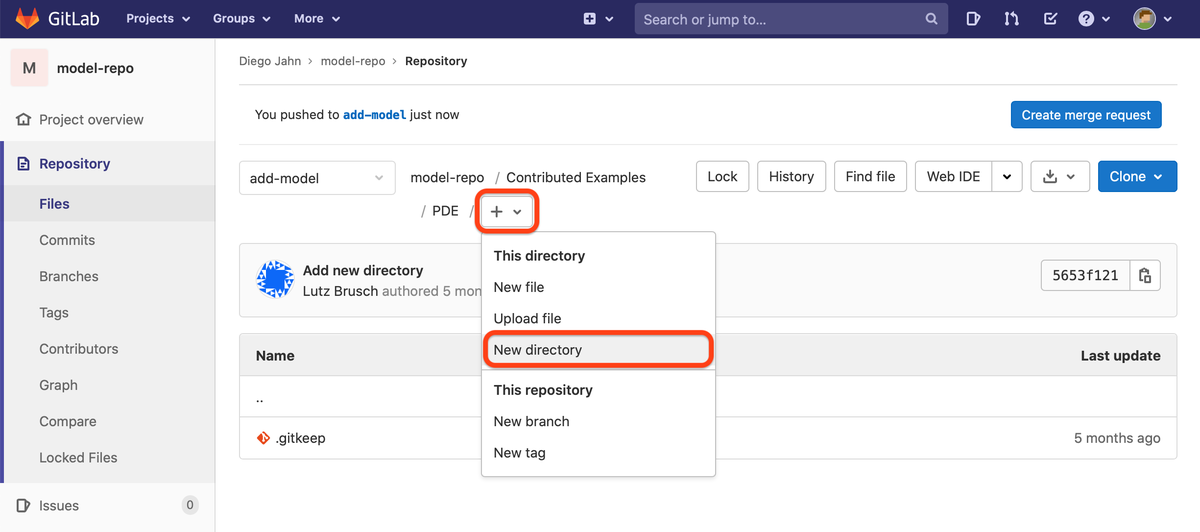Select New branch menu entry
1200x532 pixels.
531,421
